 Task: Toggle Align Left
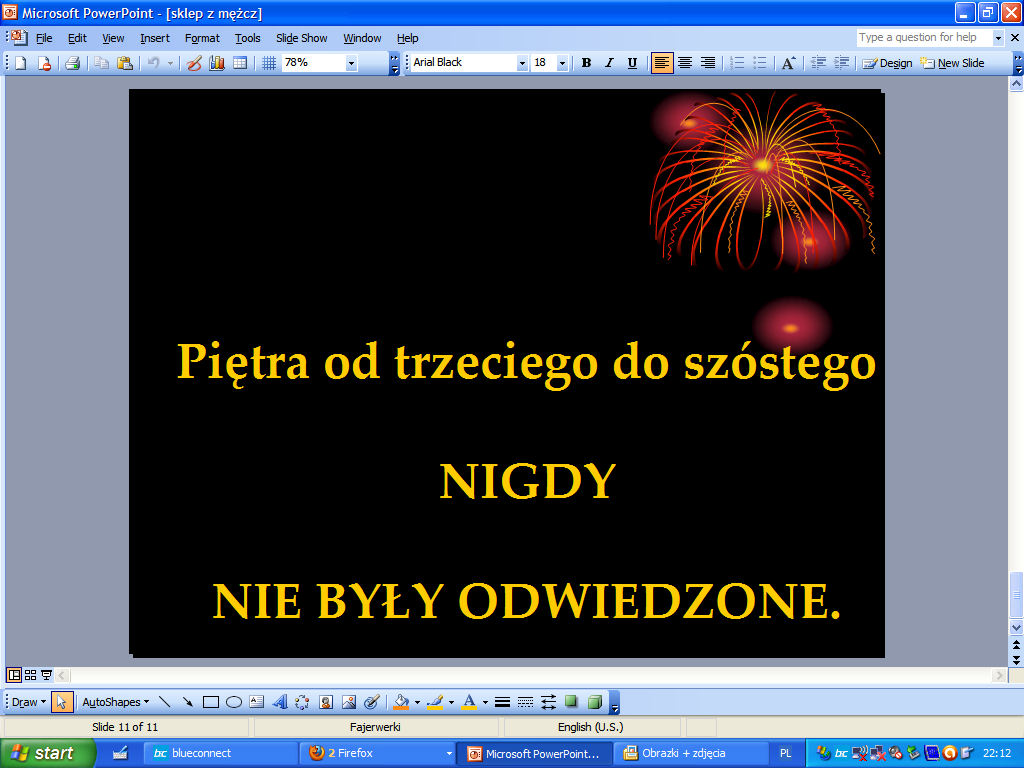pyautogui.click(x=662, y=63)
